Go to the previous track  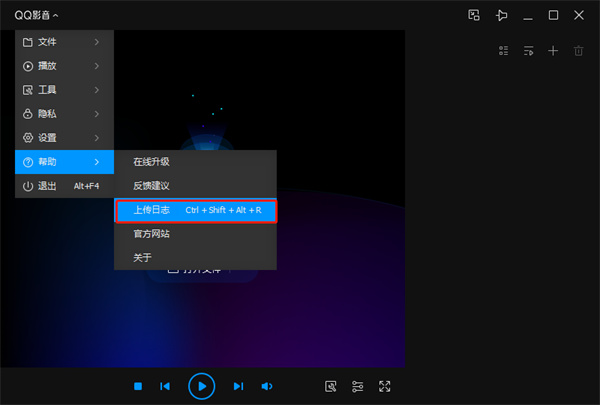165,386
